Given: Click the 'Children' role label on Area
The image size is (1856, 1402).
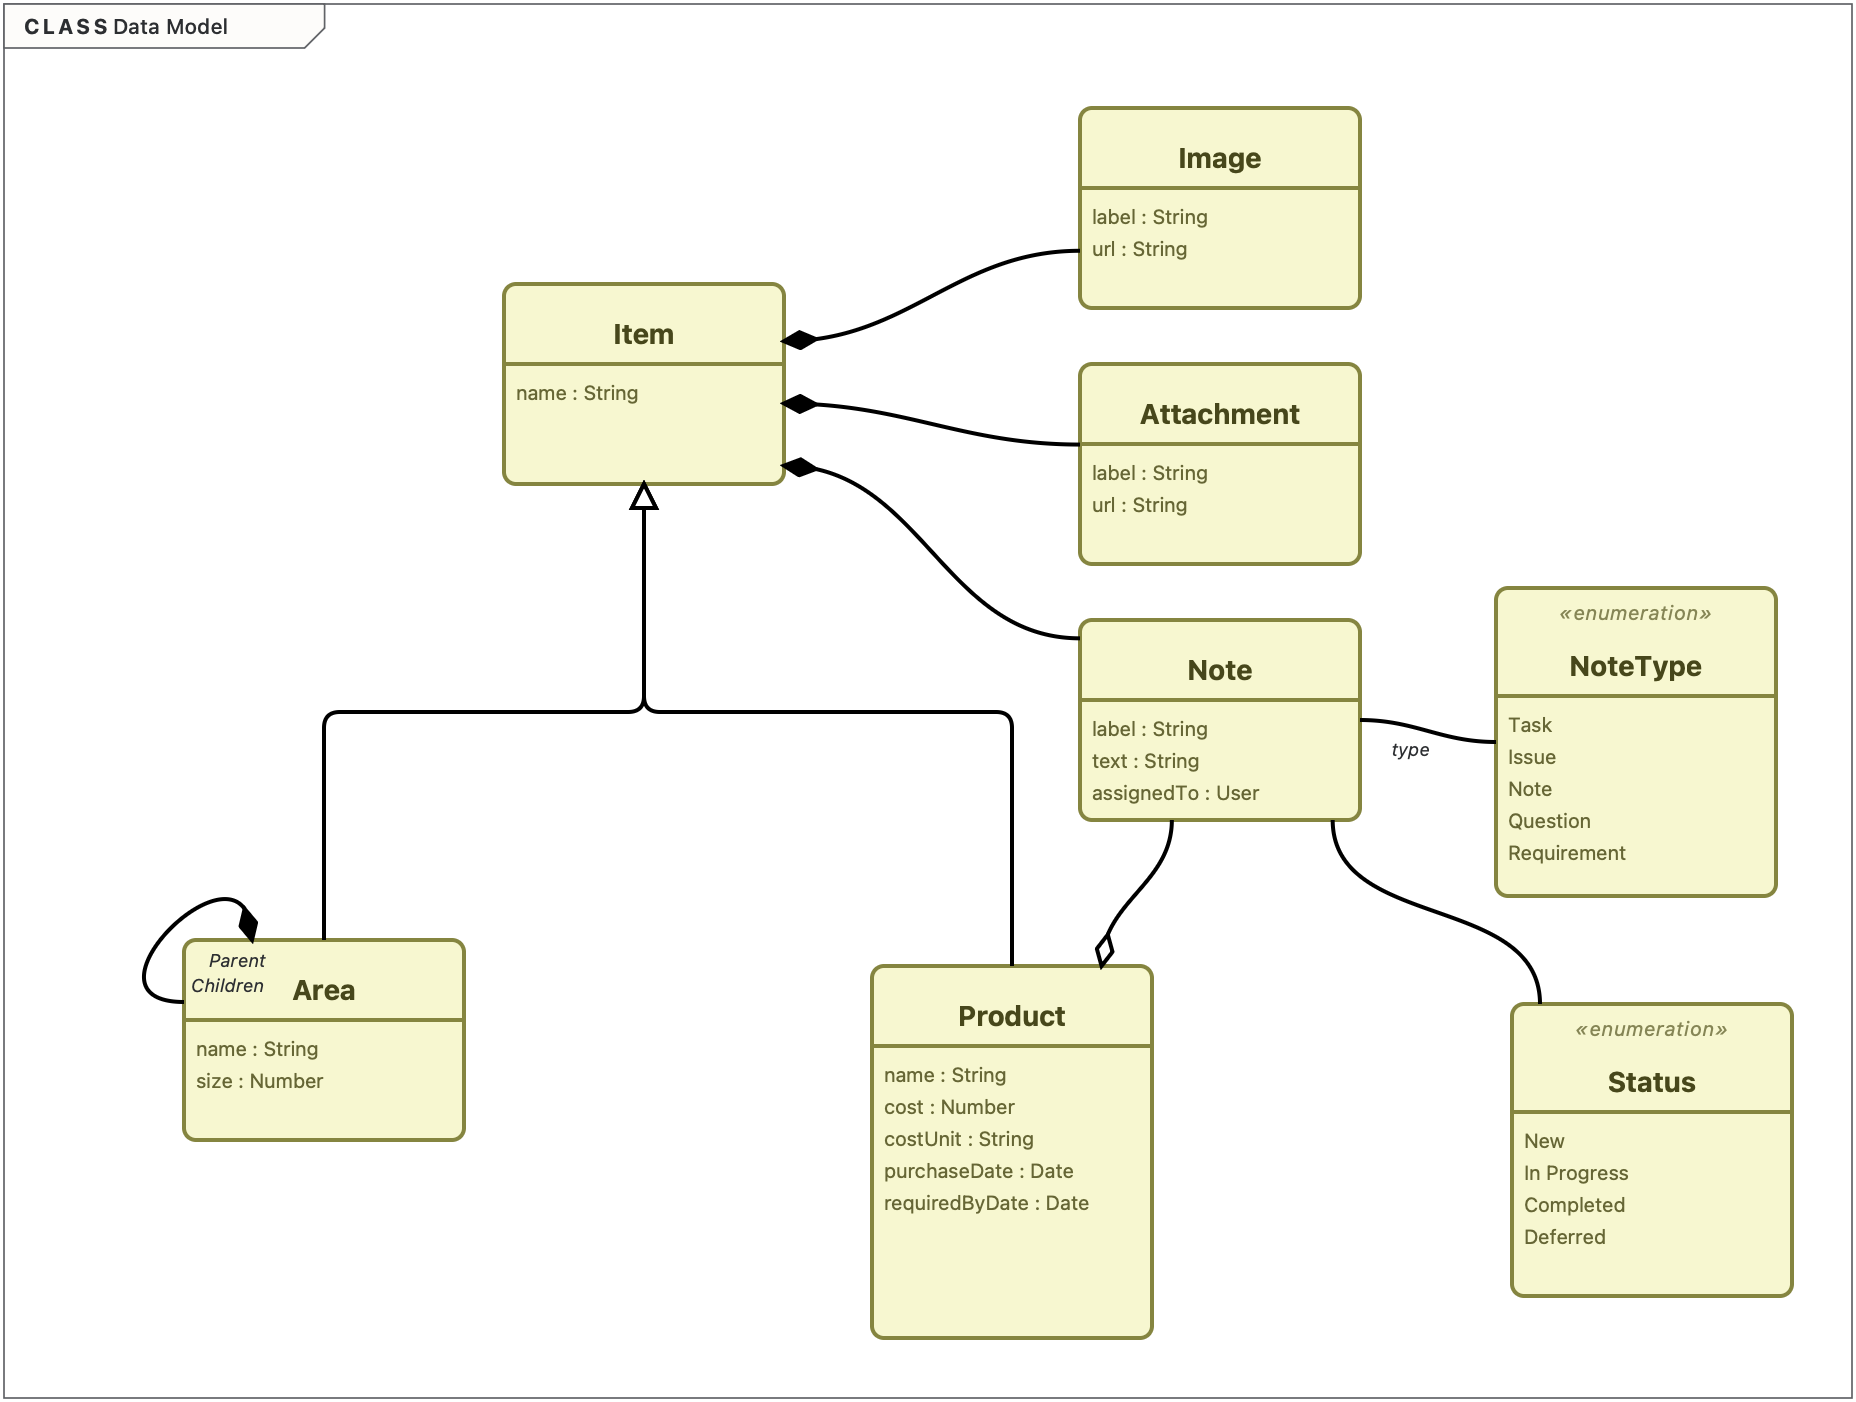Looking at the screenshot, I should (228, 986).
